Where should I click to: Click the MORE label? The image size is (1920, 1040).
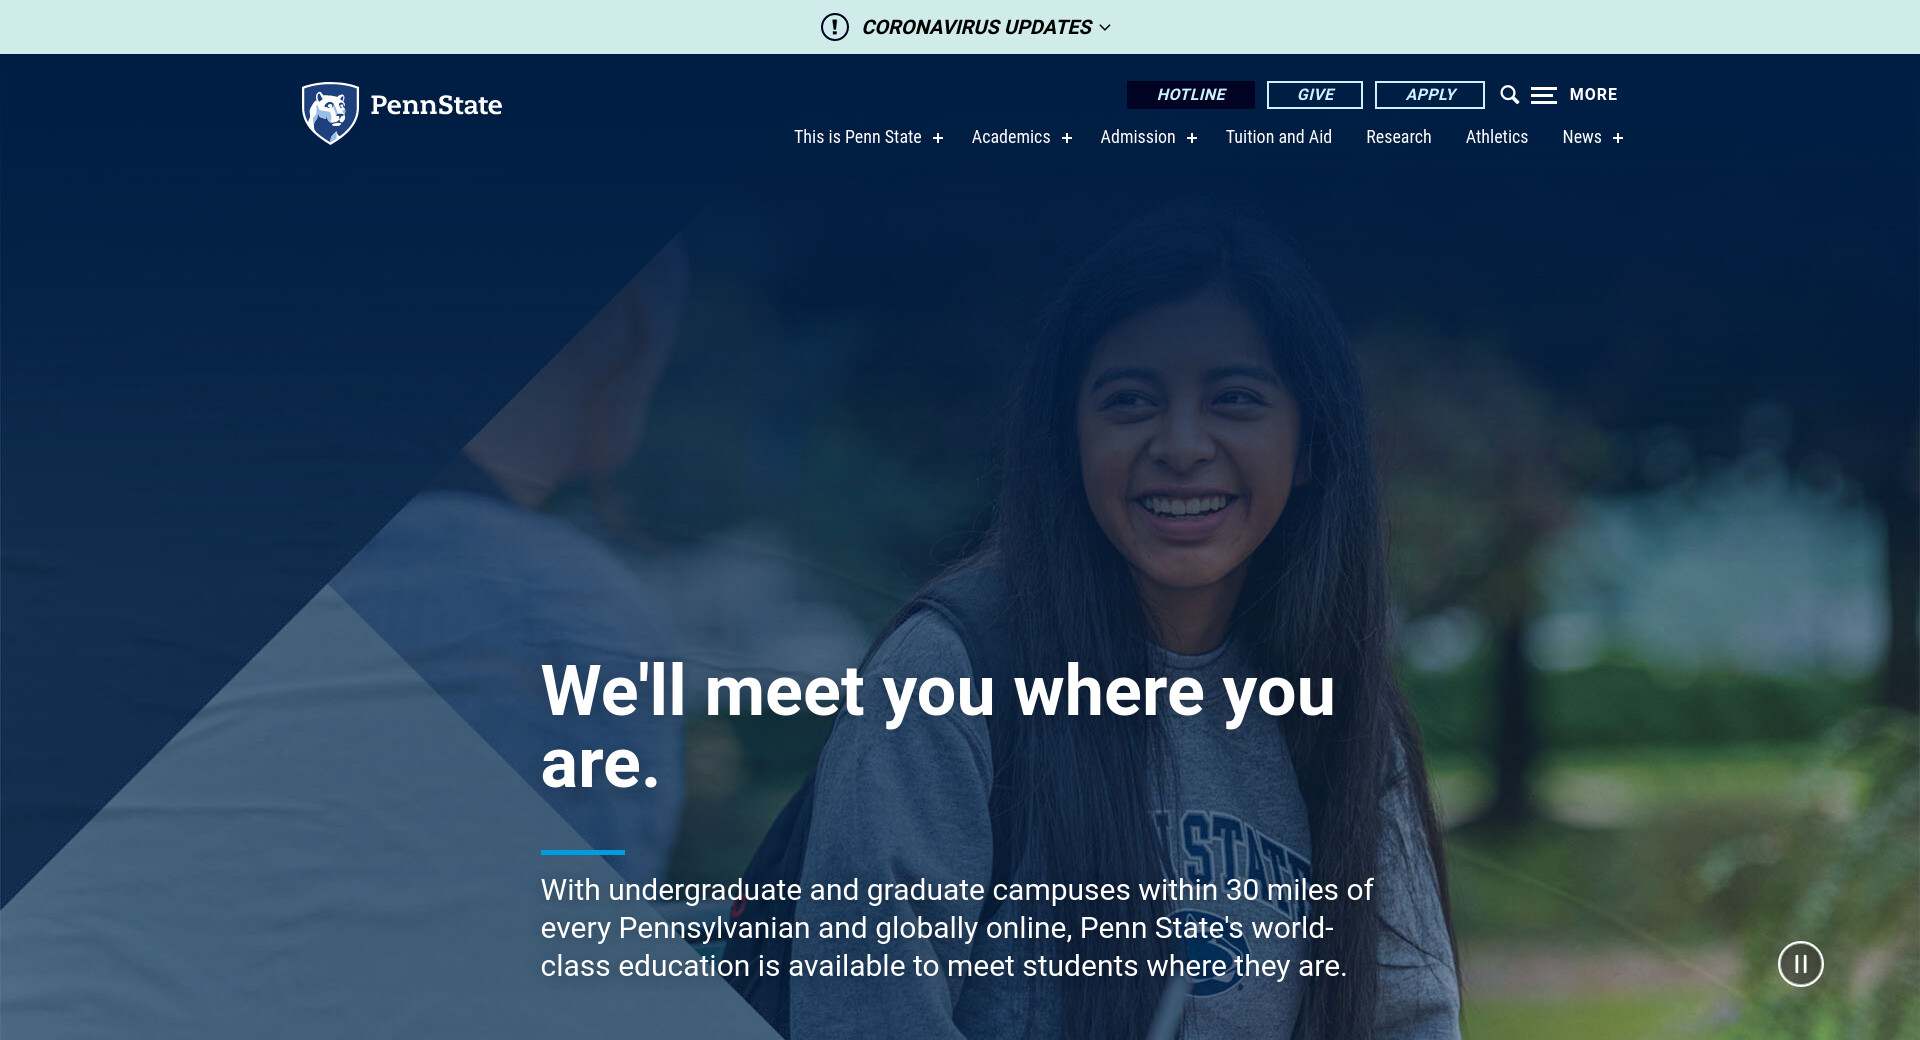[x=1593, y=94]
